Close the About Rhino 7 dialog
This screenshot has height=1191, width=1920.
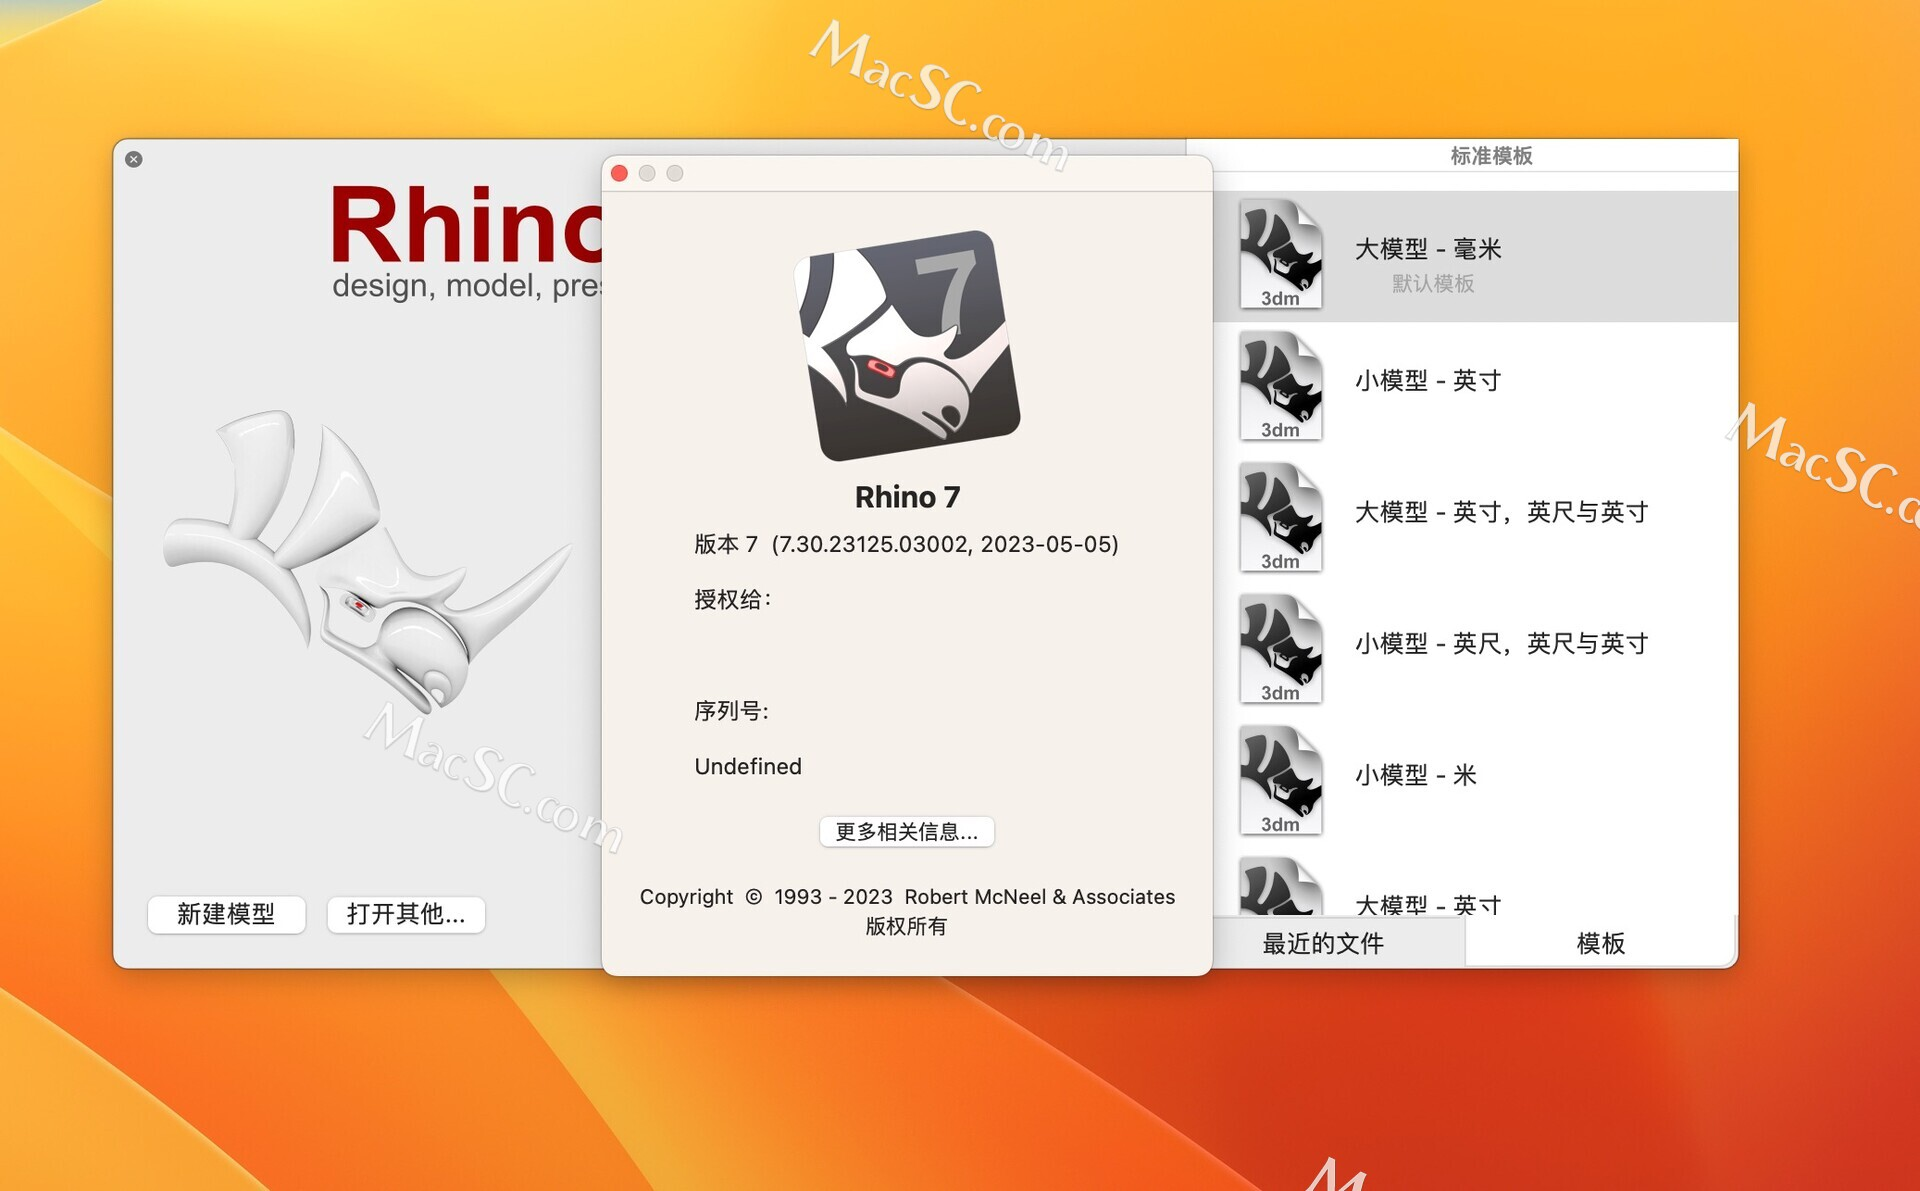[619, 173]
